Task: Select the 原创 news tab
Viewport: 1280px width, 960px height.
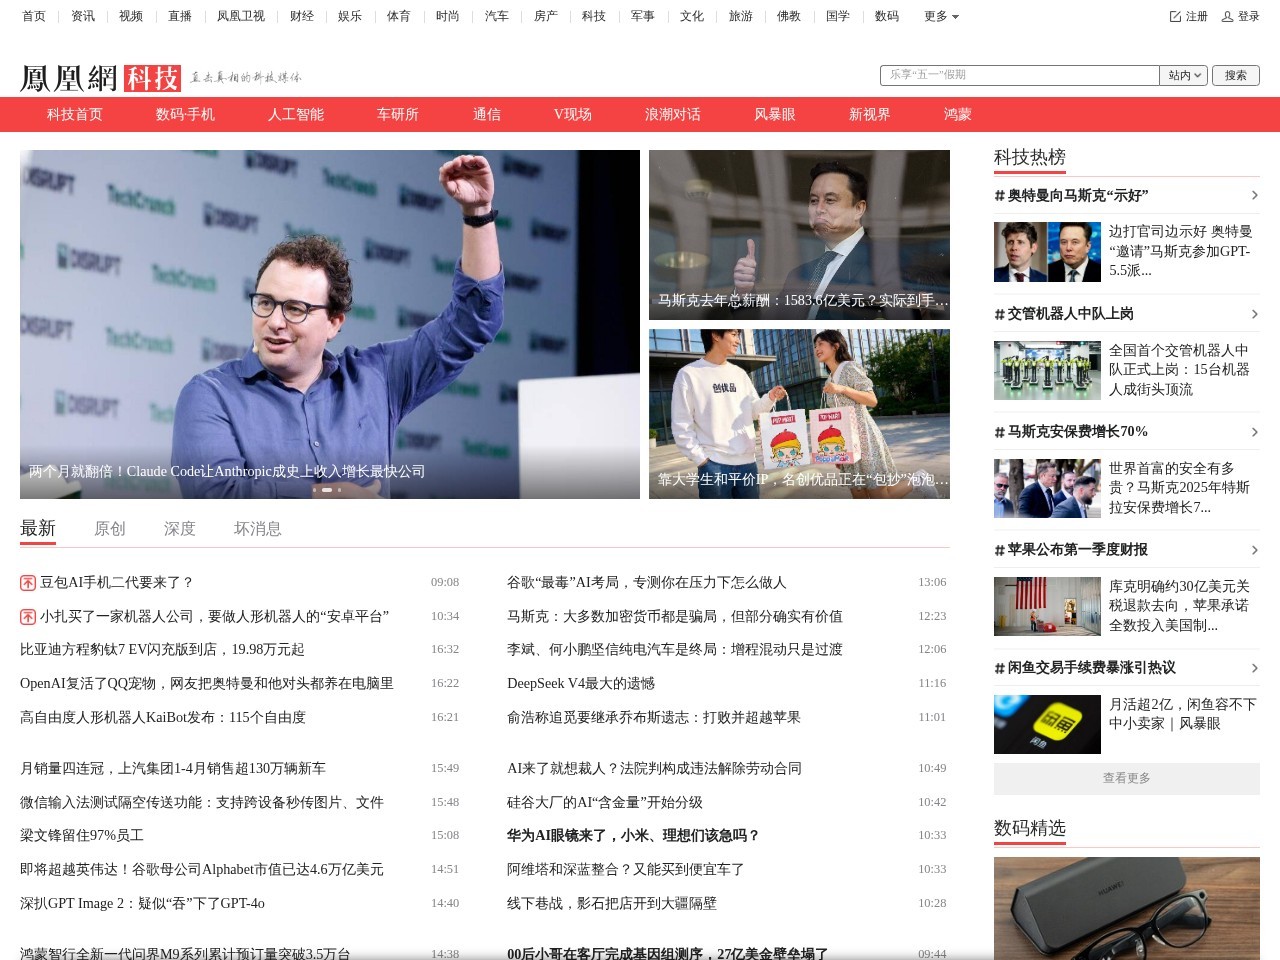Action: 110,529
